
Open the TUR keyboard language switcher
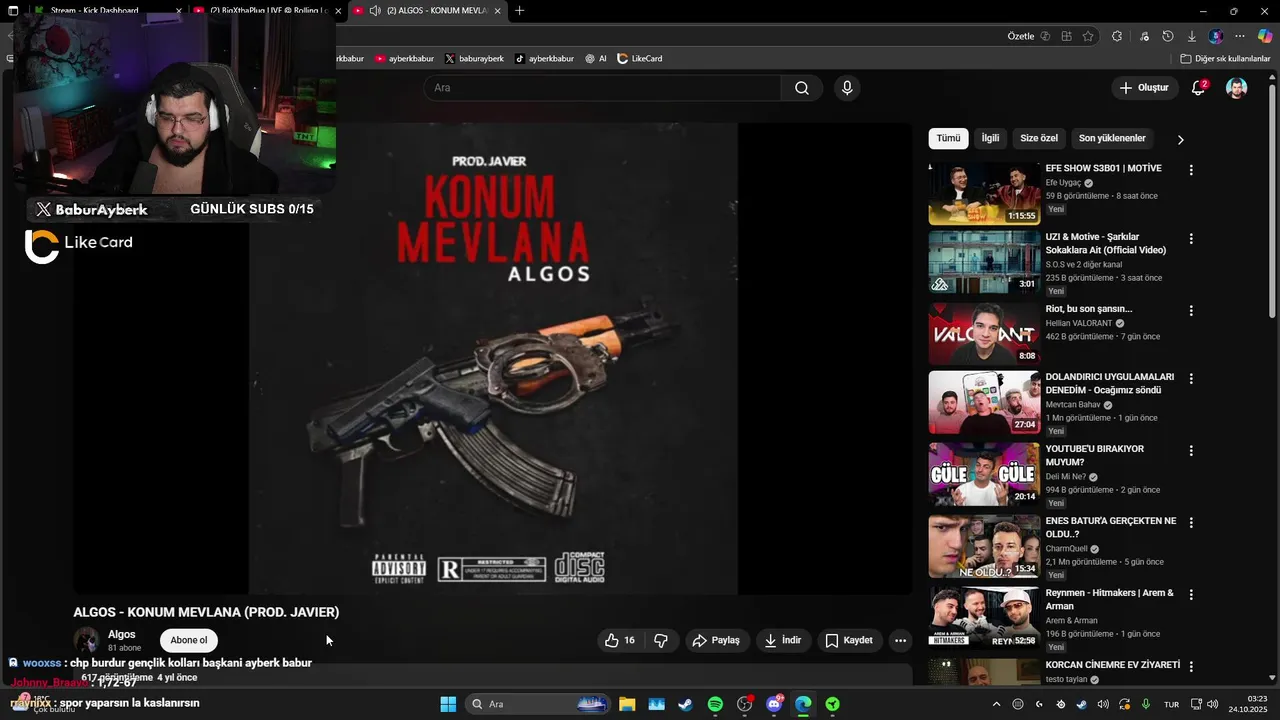click(x=1171, y=704)
